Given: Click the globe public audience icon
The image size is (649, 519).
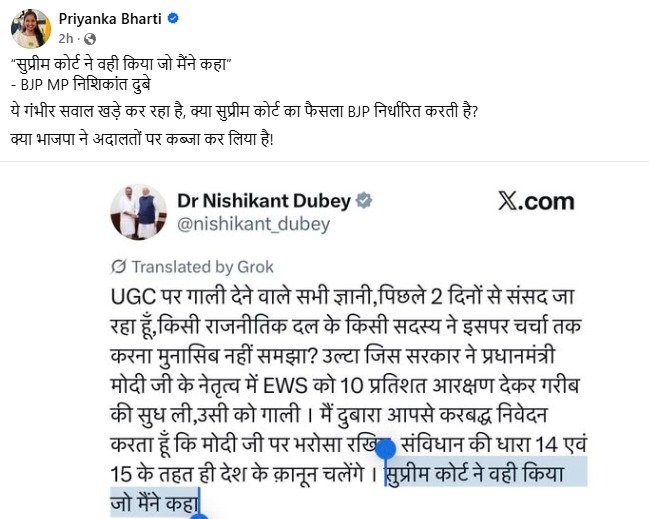Looking at the screenshot, I should pyautogui.click(x=90, y=39).
